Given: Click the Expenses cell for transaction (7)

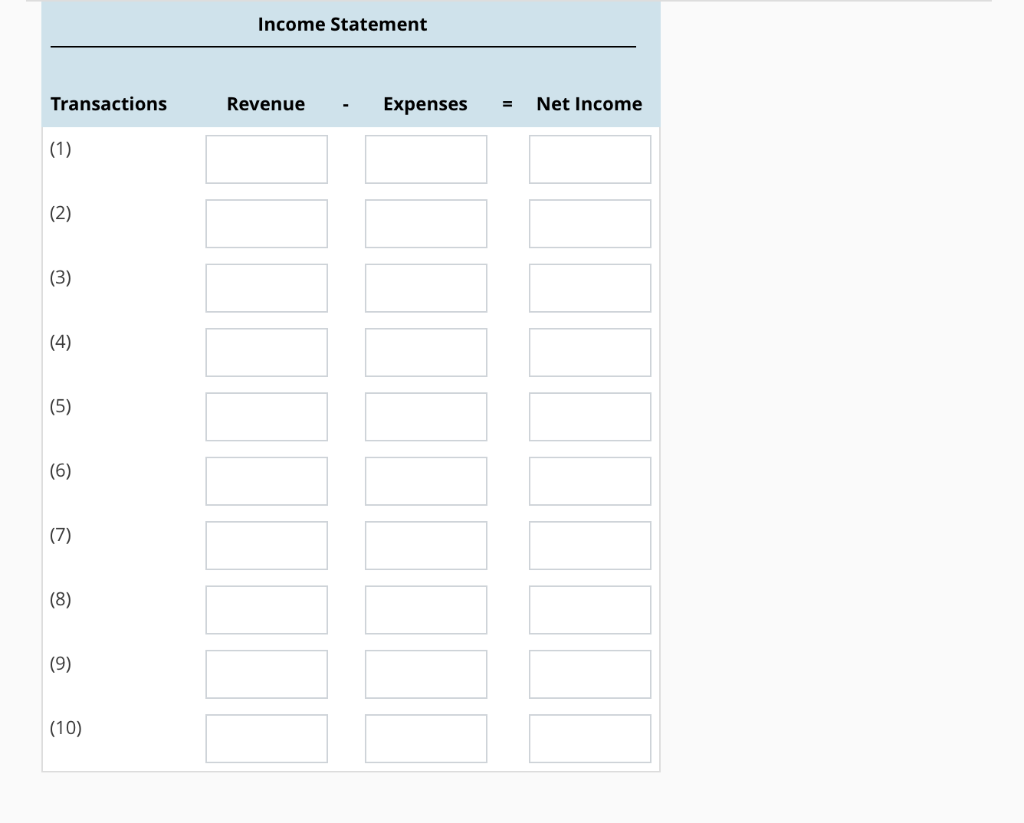Looking at the screenshot, I should pos(426,545).
